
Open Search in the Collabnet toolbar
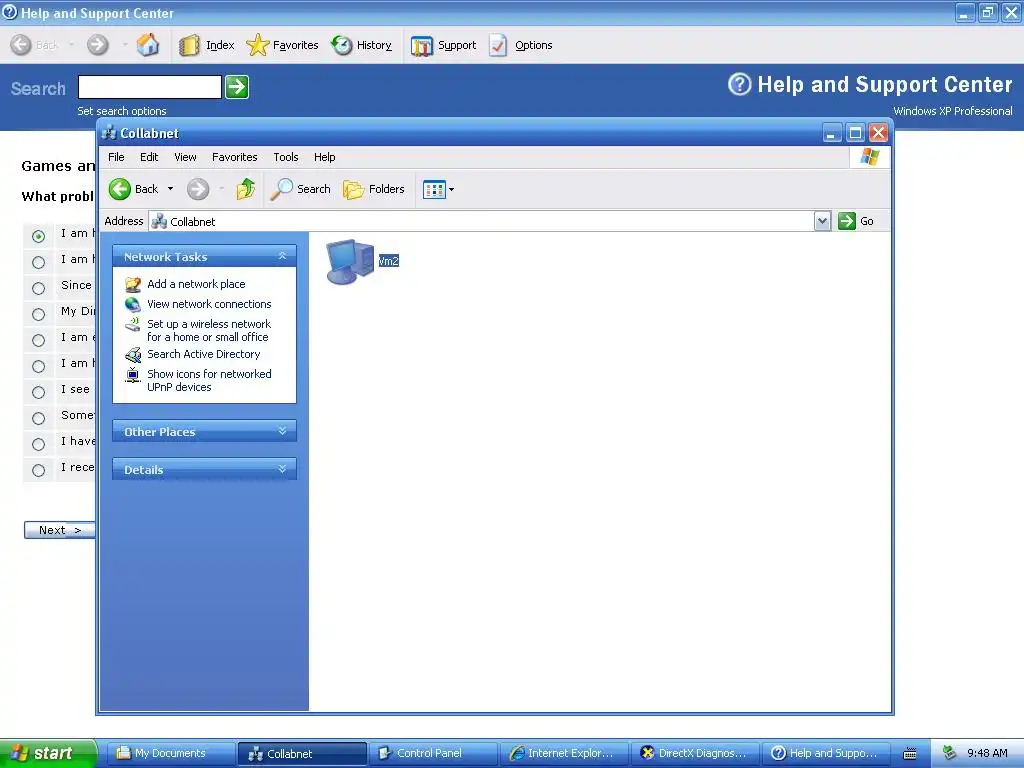click(301, 189)
